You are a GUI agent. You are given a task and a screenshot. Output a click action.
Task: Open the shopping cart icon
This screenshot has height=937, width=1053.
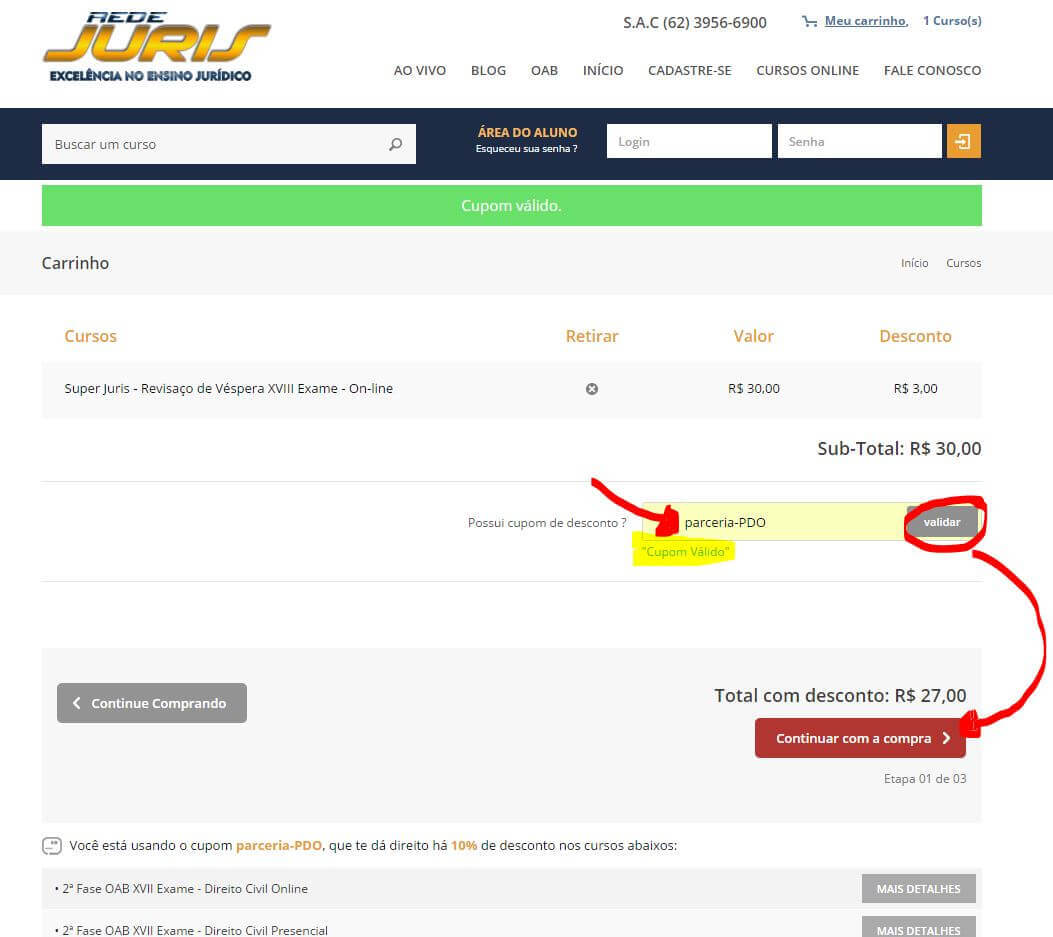point(809,21)
